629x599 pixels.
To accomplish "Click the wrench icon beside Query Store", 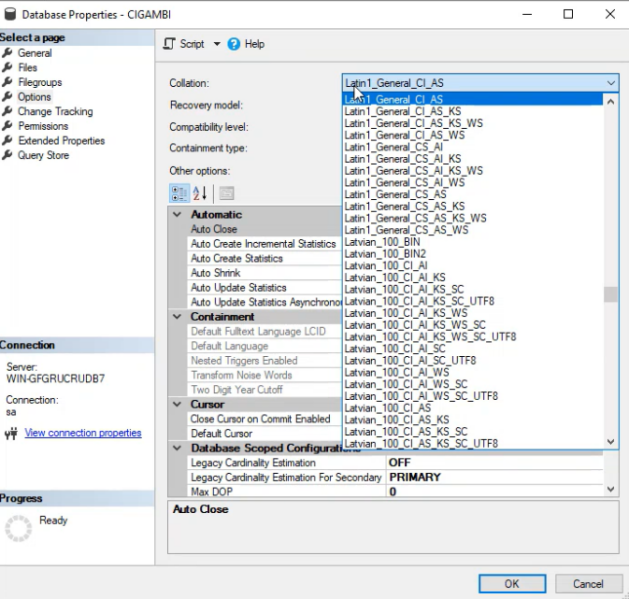I will point(7,155).
